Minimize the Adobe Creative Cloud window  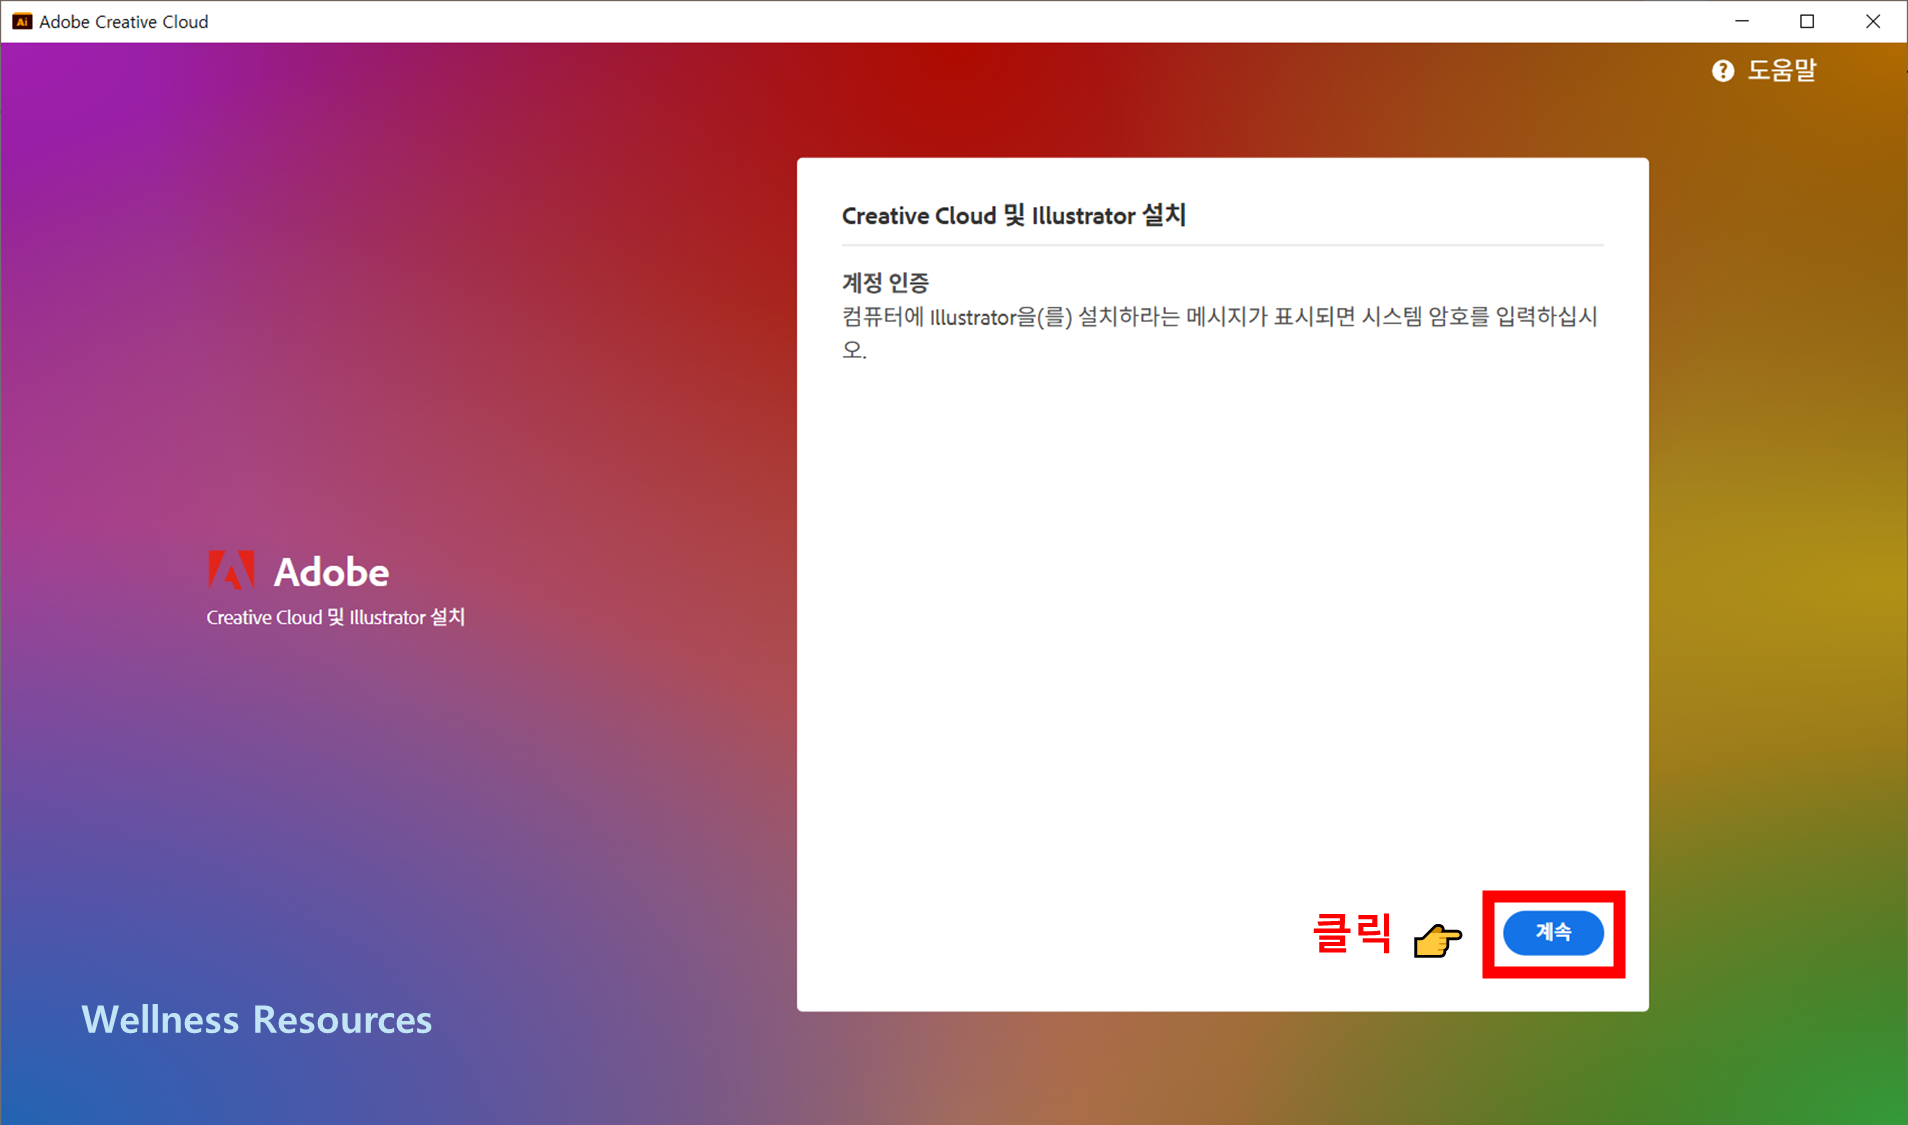[1742, 21]
